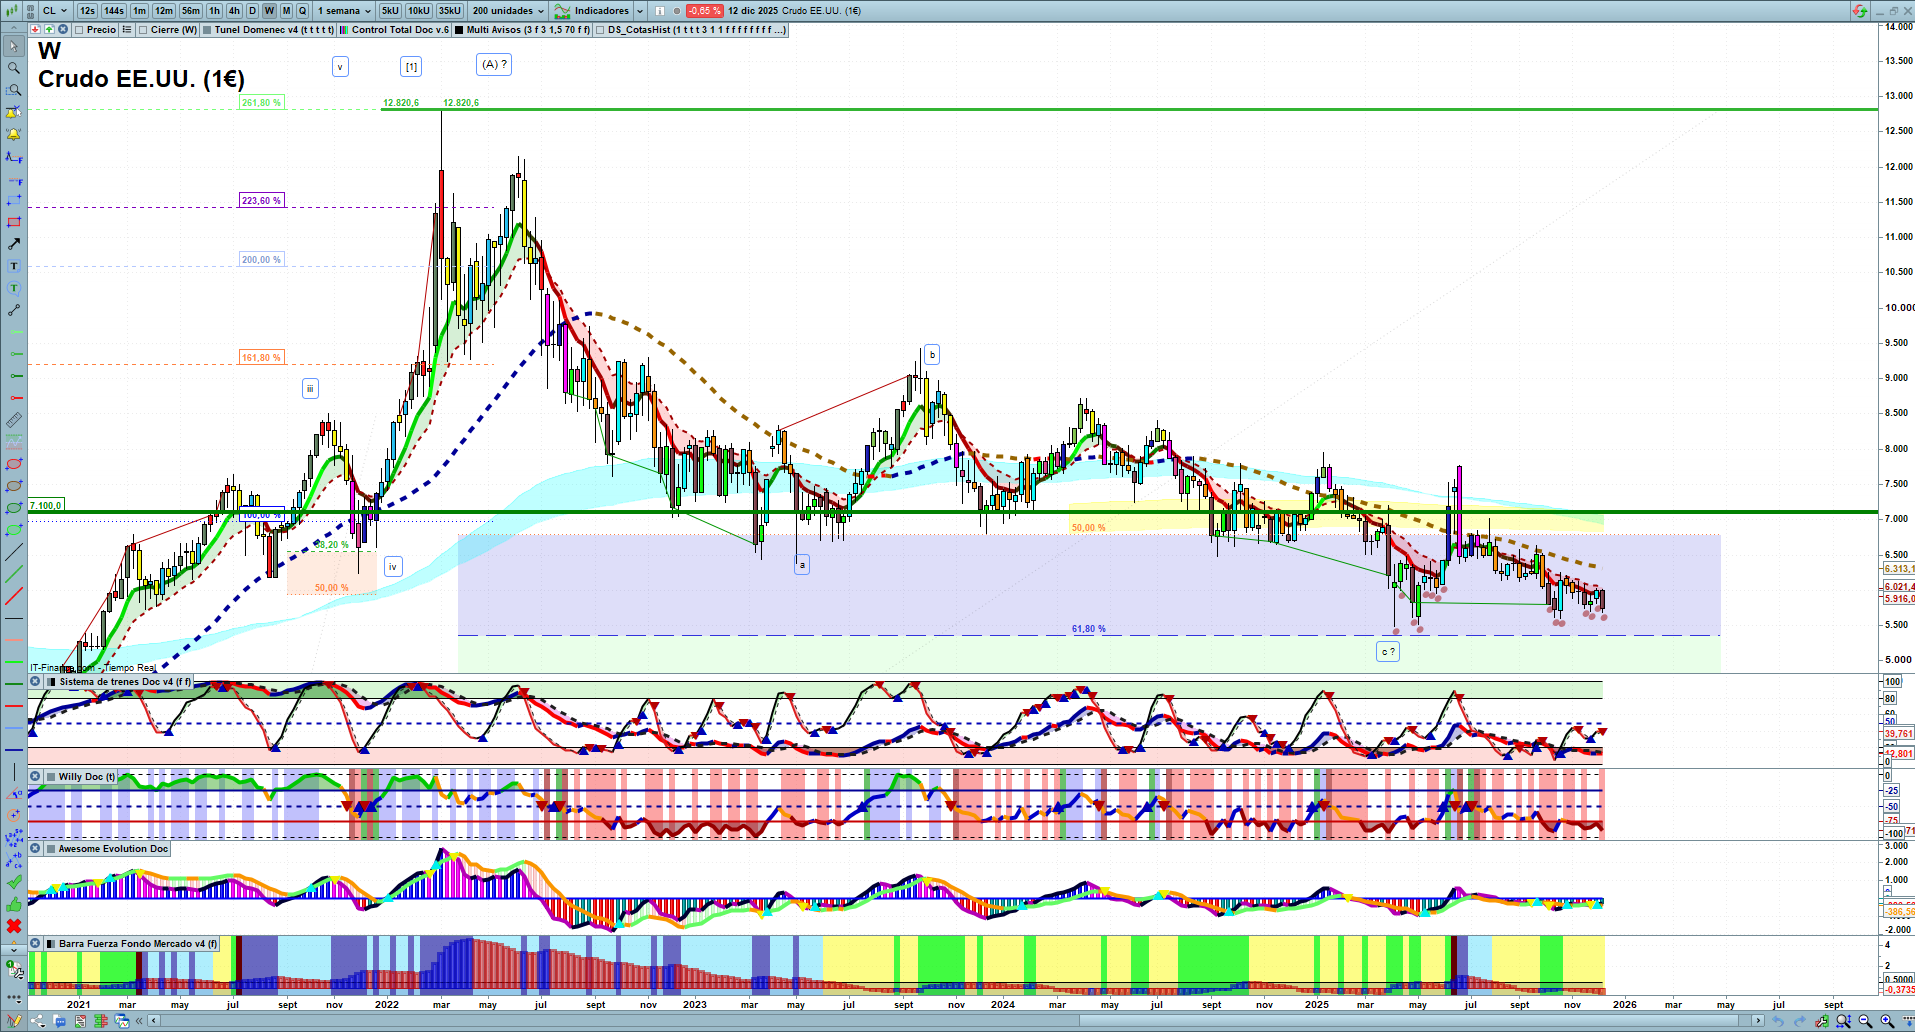Viewport: 1915px width, 1032px height.
Task: Open the '200 unidades' dropdown
Action: click(508, 11)
